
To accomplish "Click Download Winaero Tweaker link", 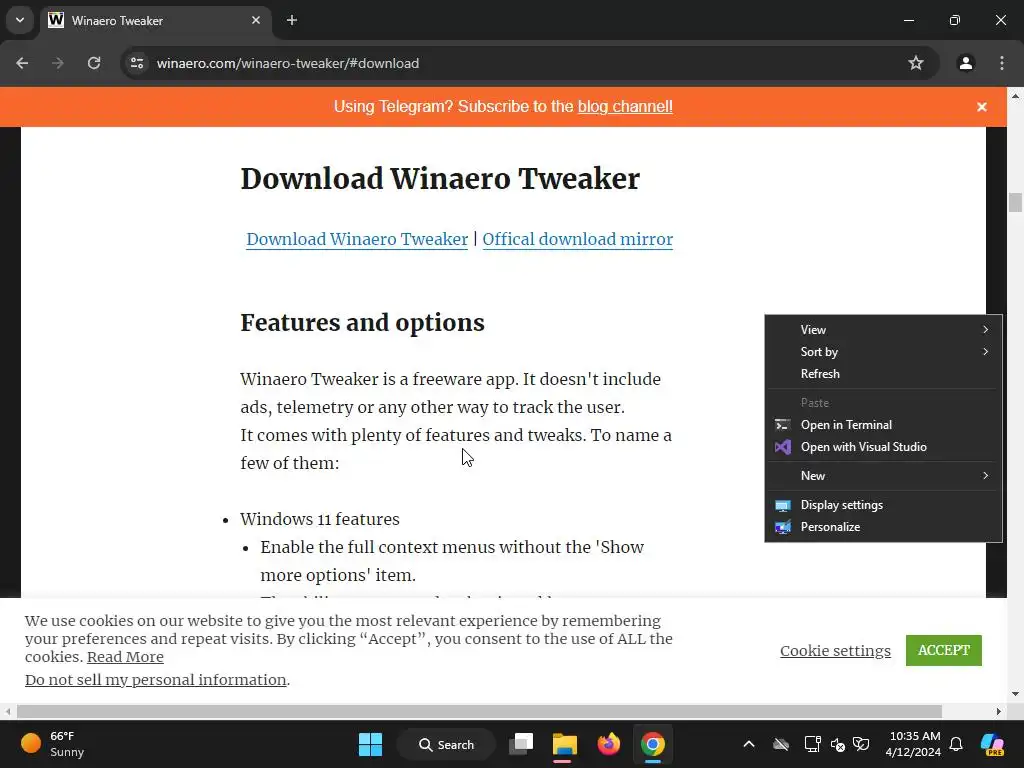I will coord(357,239).
